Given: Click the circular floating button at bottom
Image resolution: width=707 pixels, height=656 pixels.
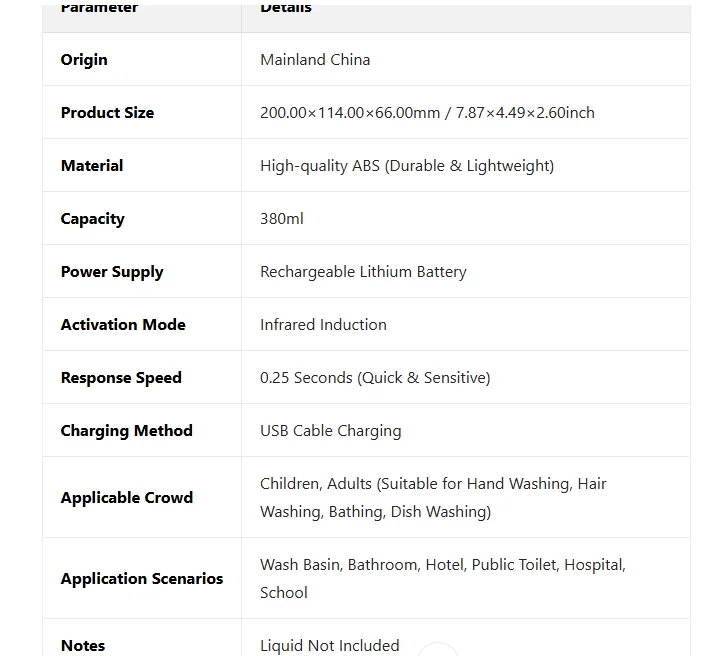Looking at the screenshot, I should click(437, 651).
